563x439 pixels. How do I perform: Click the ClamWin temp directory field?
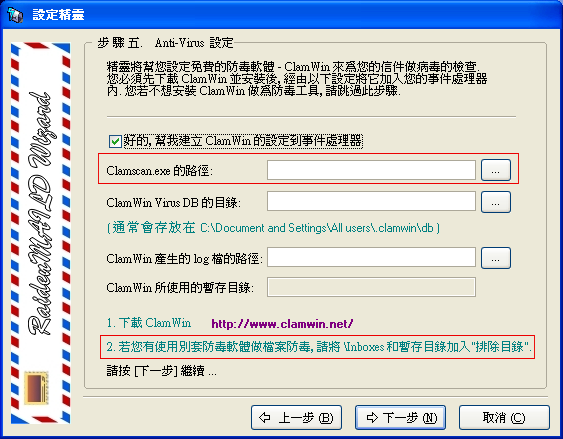pos(371,287)
